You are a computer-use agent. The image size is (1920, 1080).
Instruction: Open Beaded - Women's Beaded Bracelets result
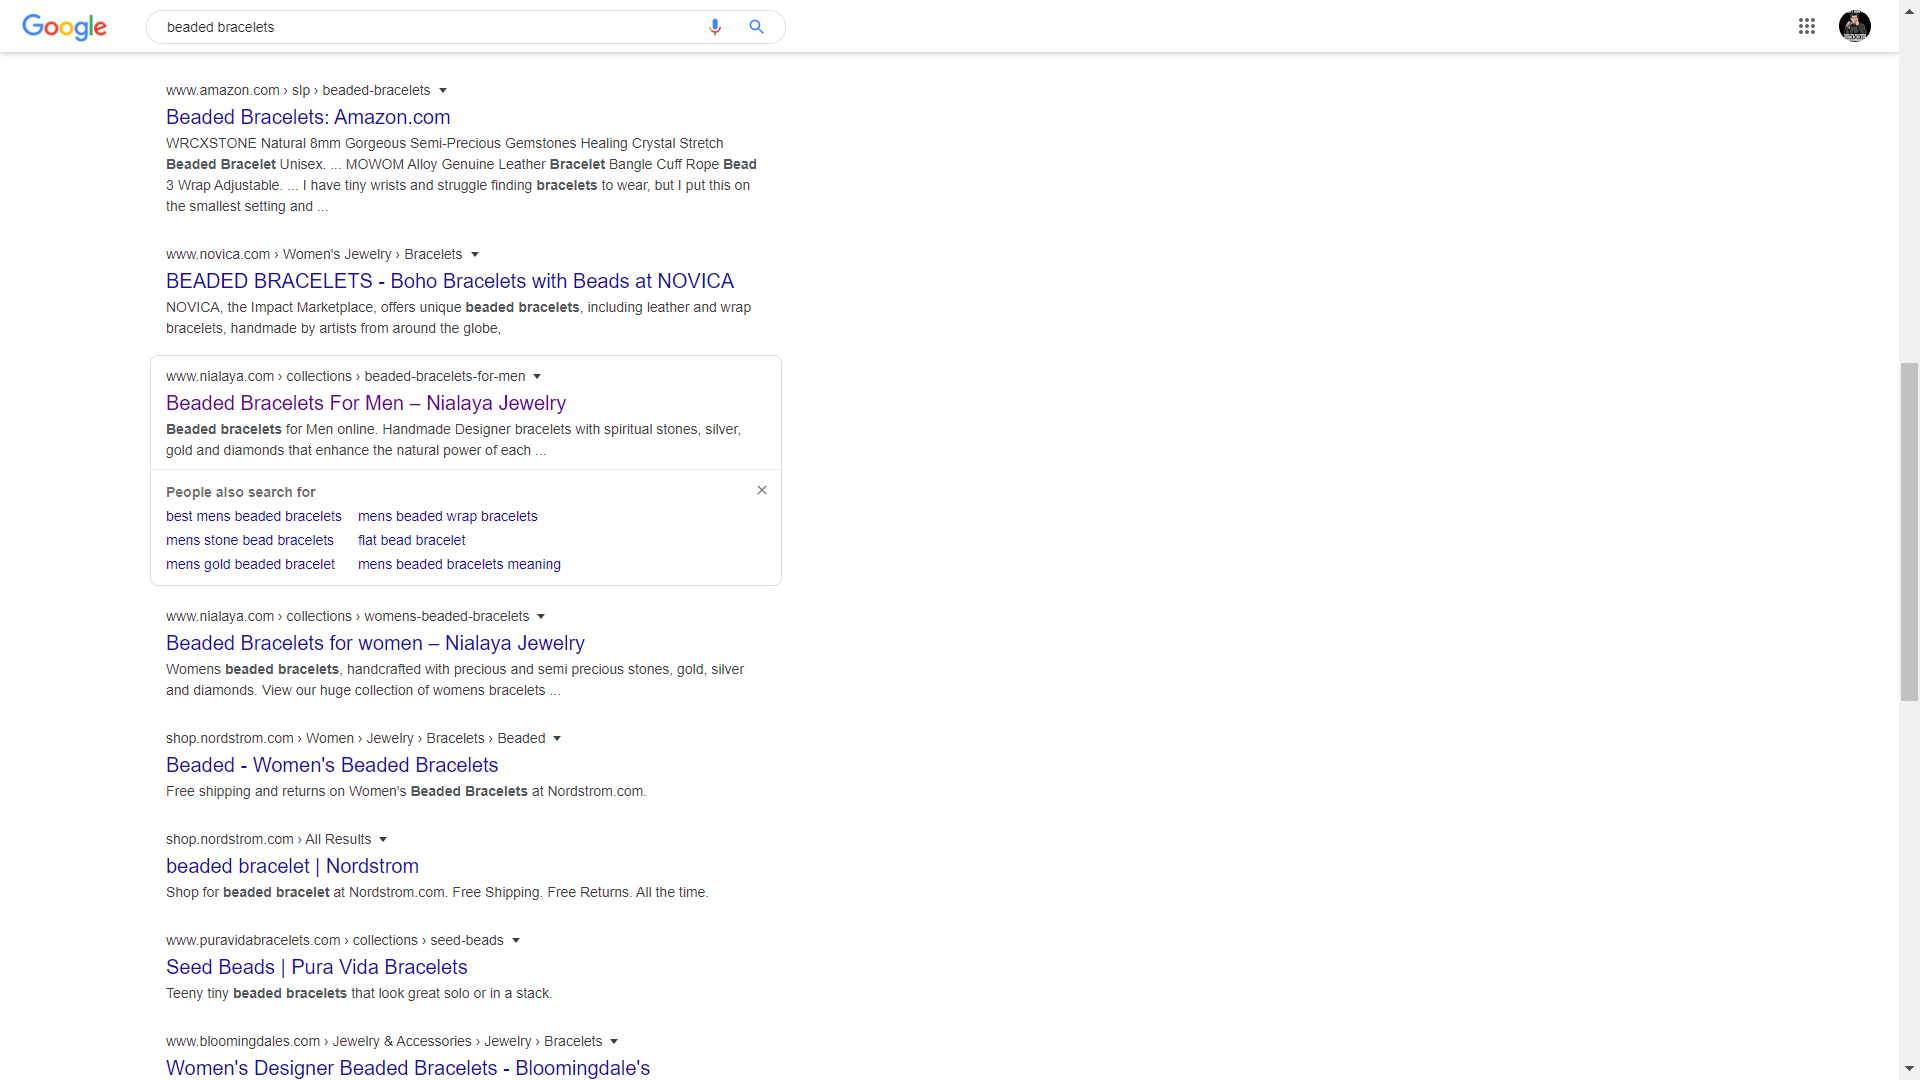[332, 765]
